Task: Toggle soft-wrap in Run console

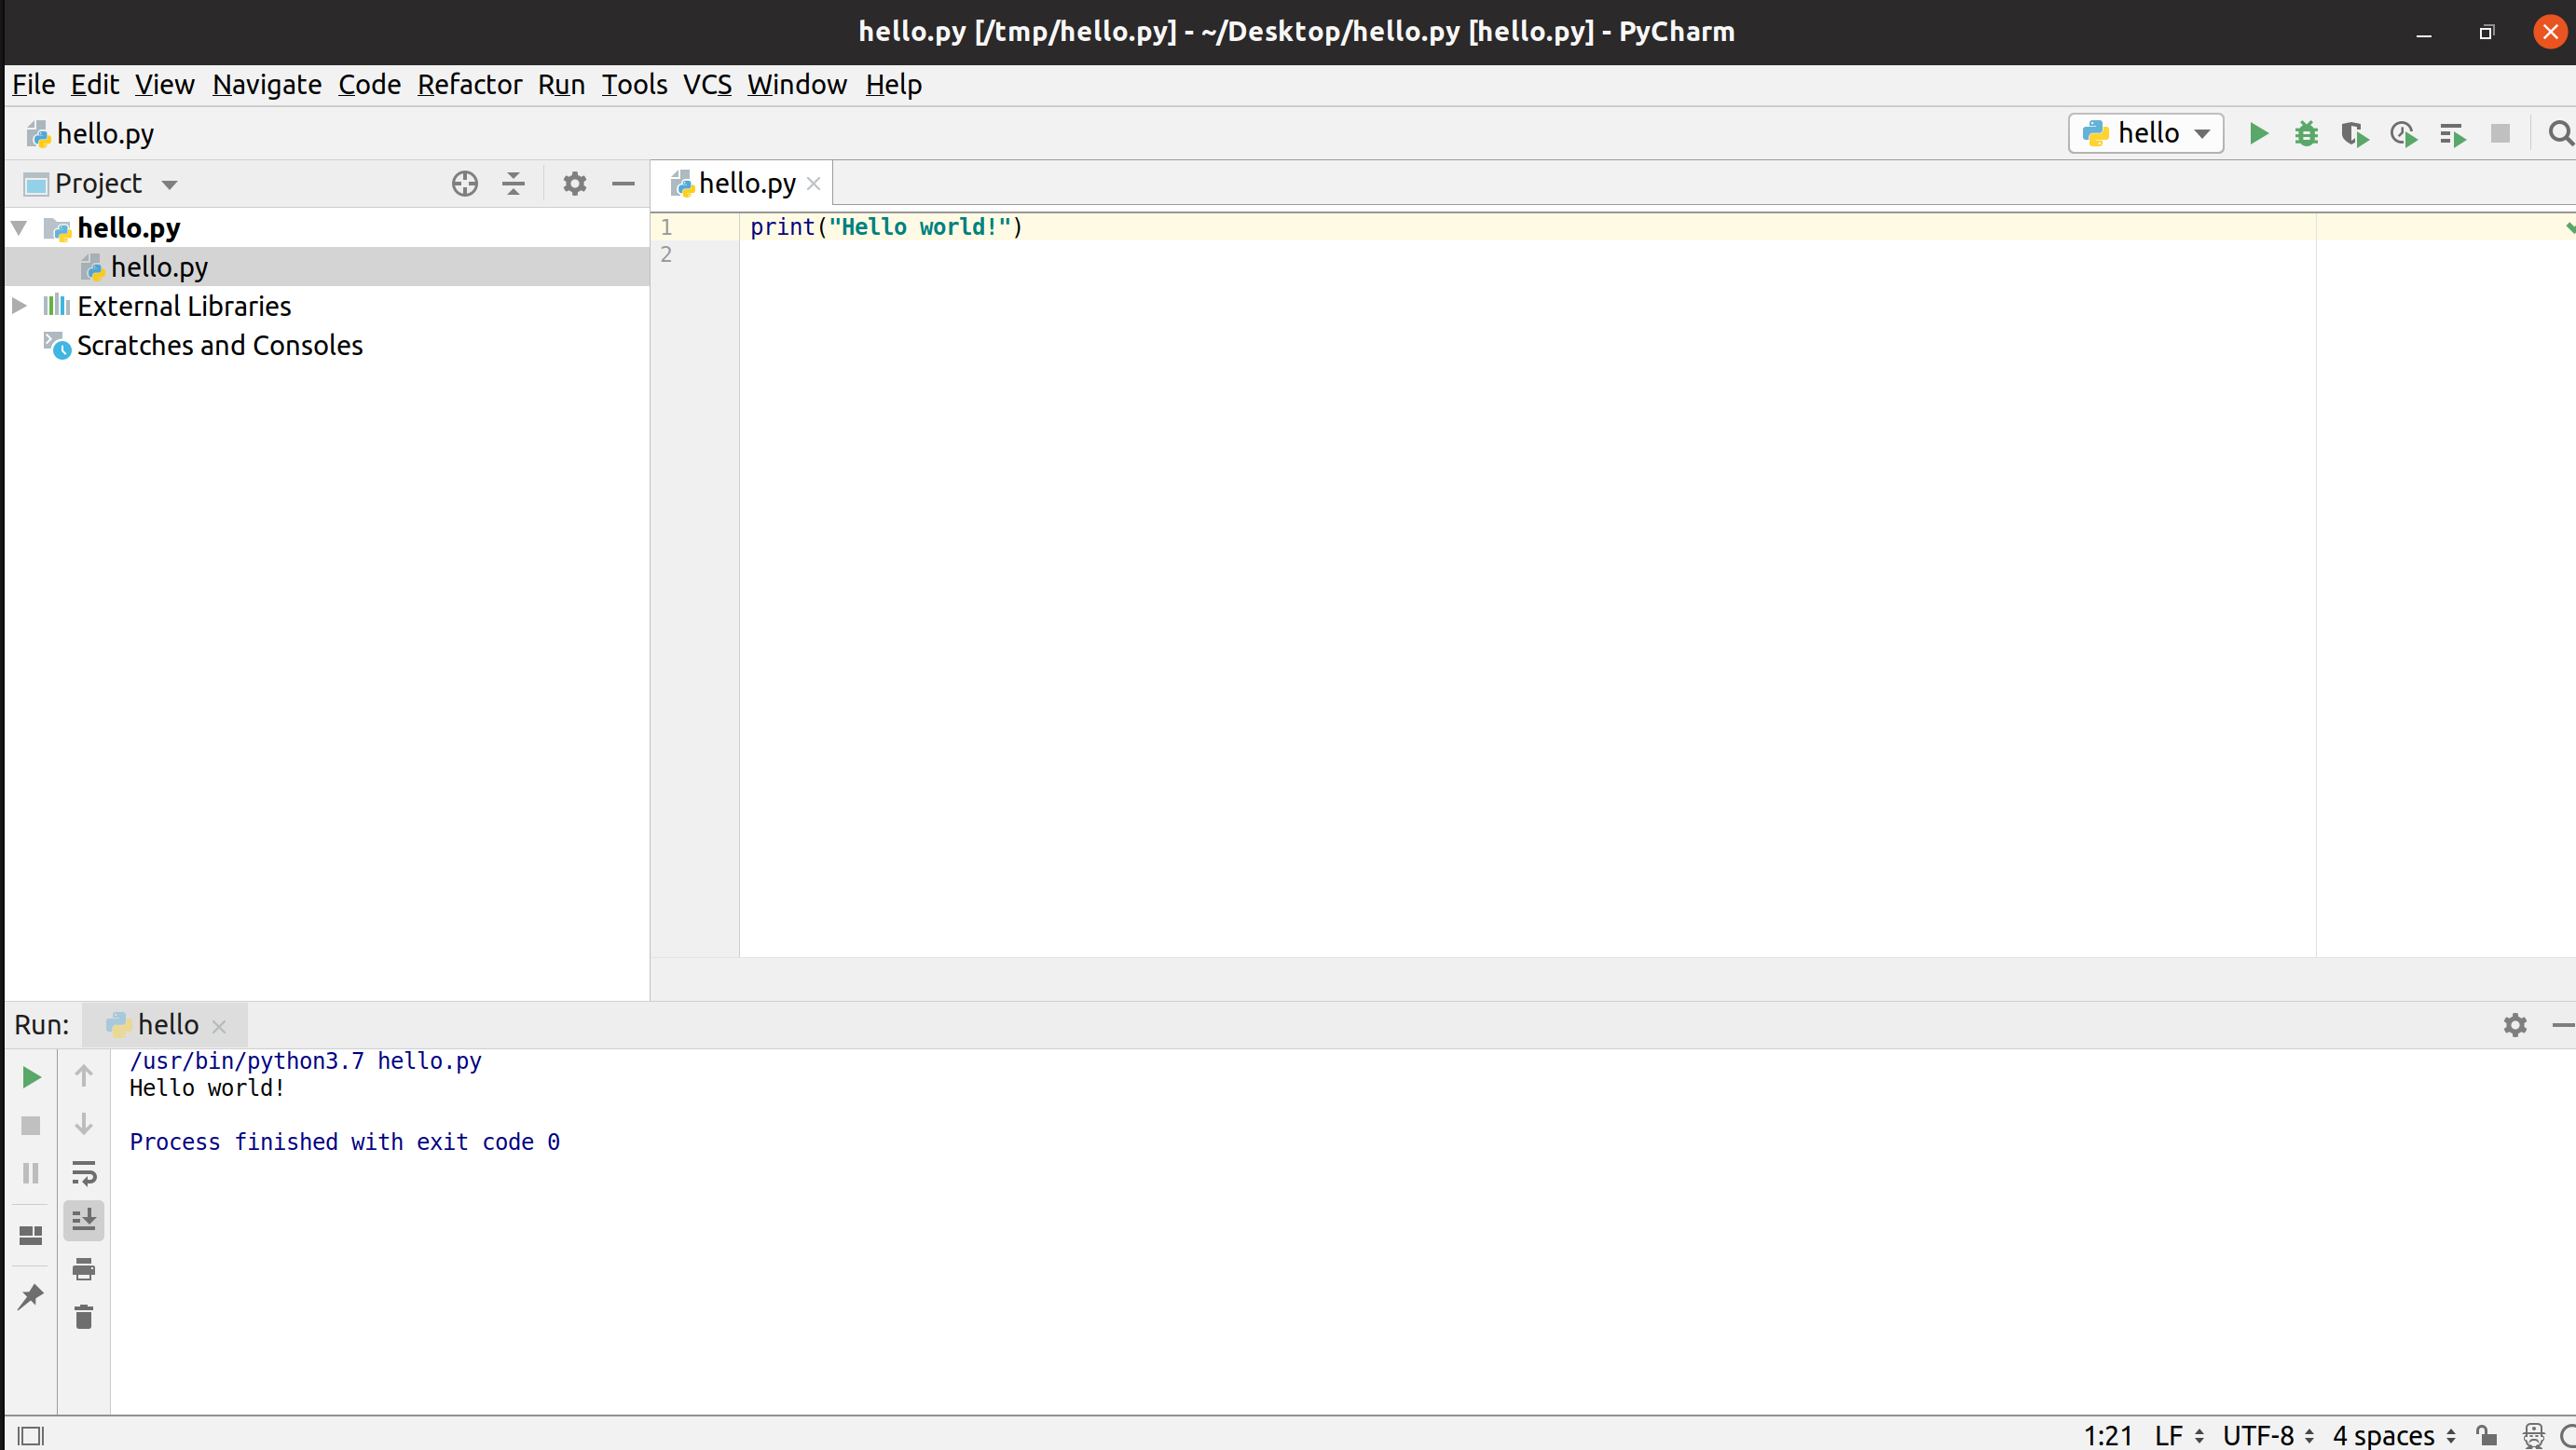Action: 84,1172
